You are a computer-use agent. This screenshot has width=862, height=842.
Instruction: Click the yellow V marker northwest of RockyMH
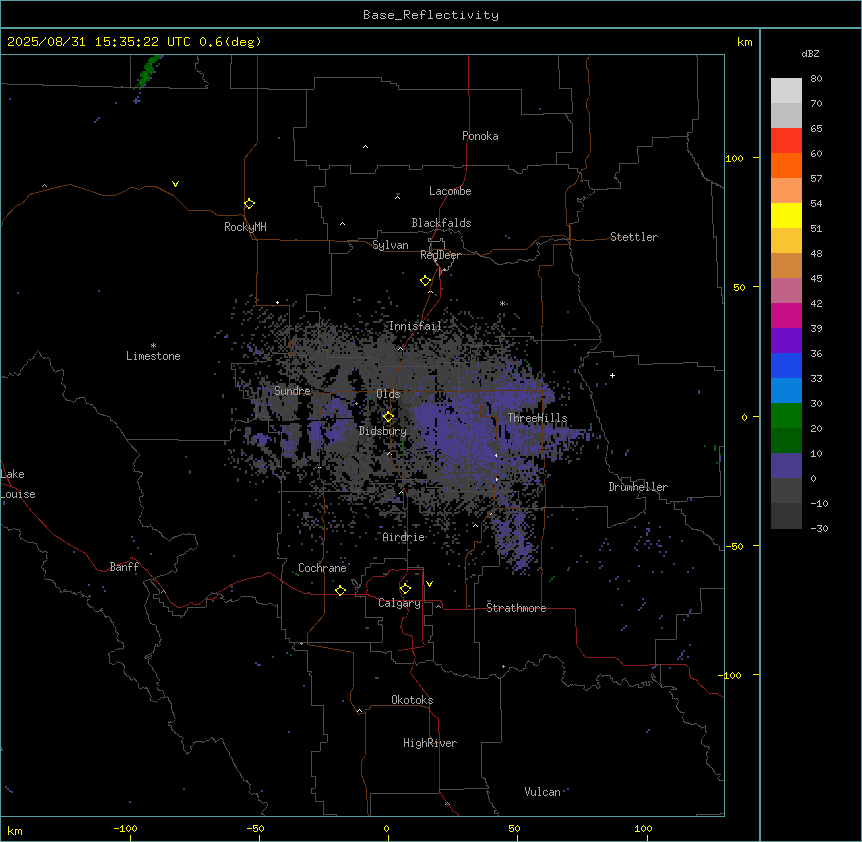tap(175, 184)
